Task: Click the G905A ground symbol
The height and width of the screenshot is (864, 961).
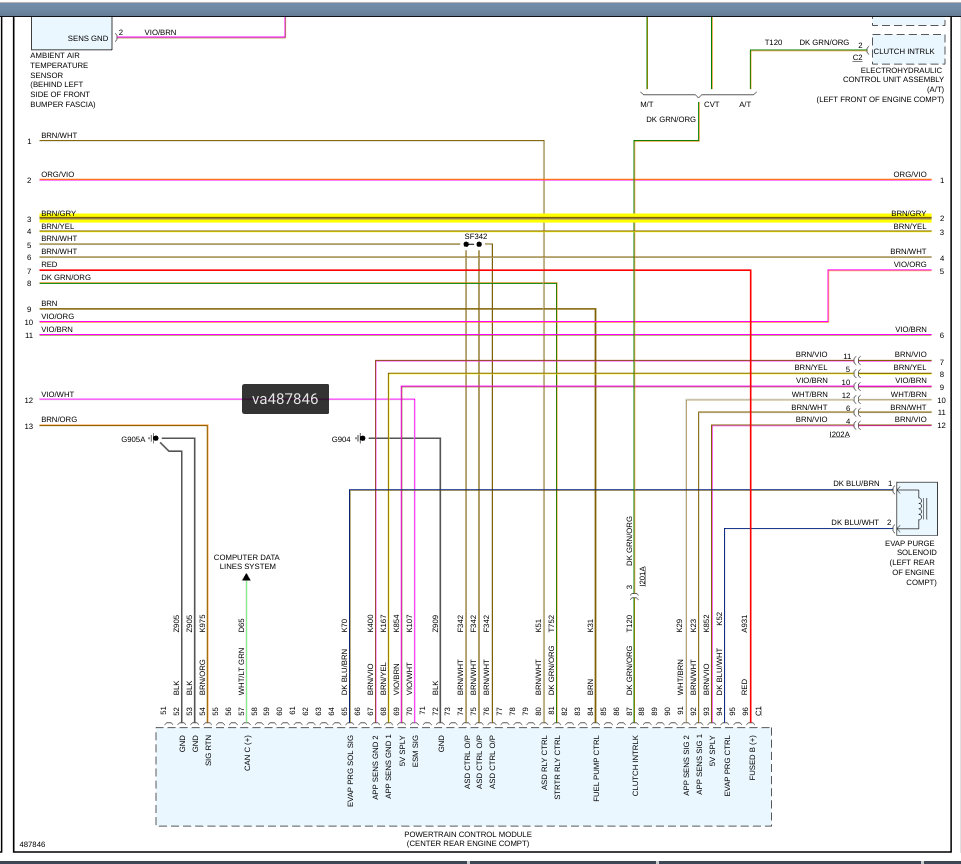Action: pos(154,438)
